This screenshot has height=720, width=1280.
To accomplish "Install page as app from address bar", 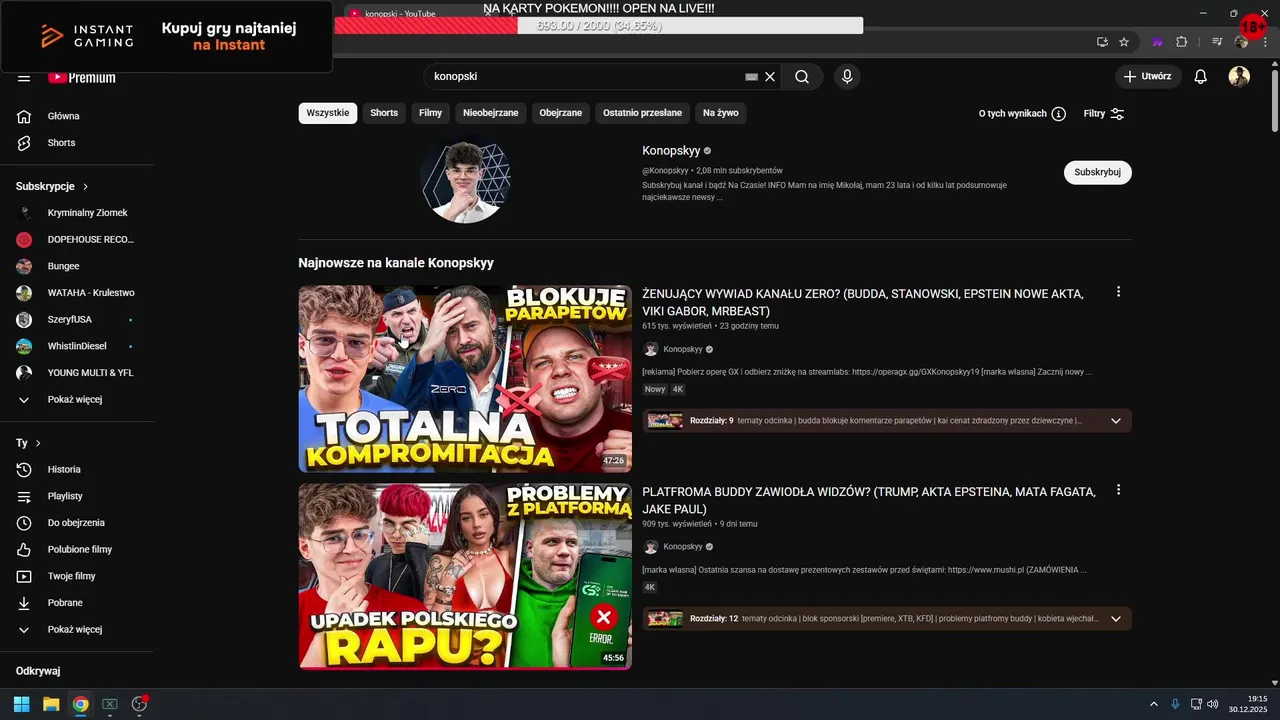I will [x=1102, y=42].
